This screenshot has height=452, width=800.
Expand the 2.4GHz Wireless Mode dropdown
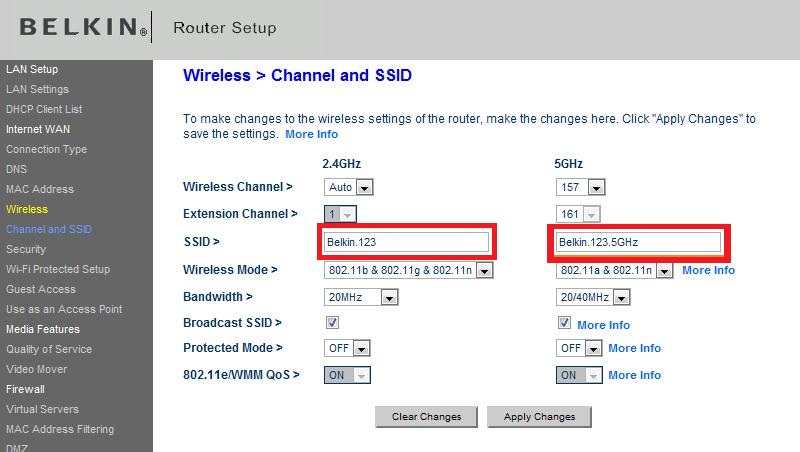coord(409,270)
